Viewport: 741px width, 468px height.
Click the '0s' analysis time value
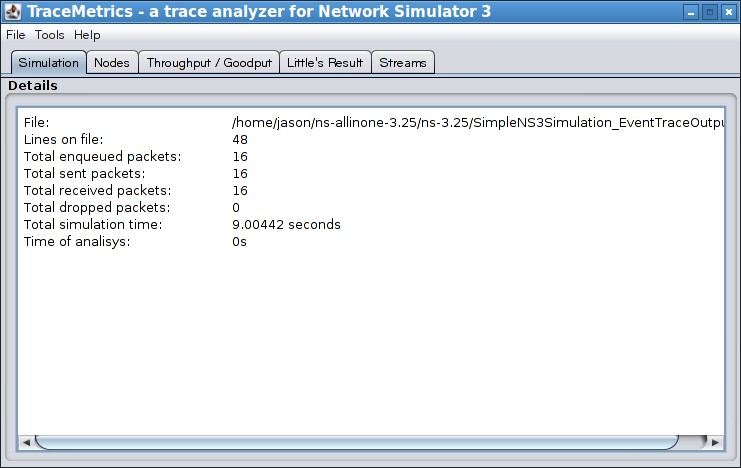click(239, 242)
